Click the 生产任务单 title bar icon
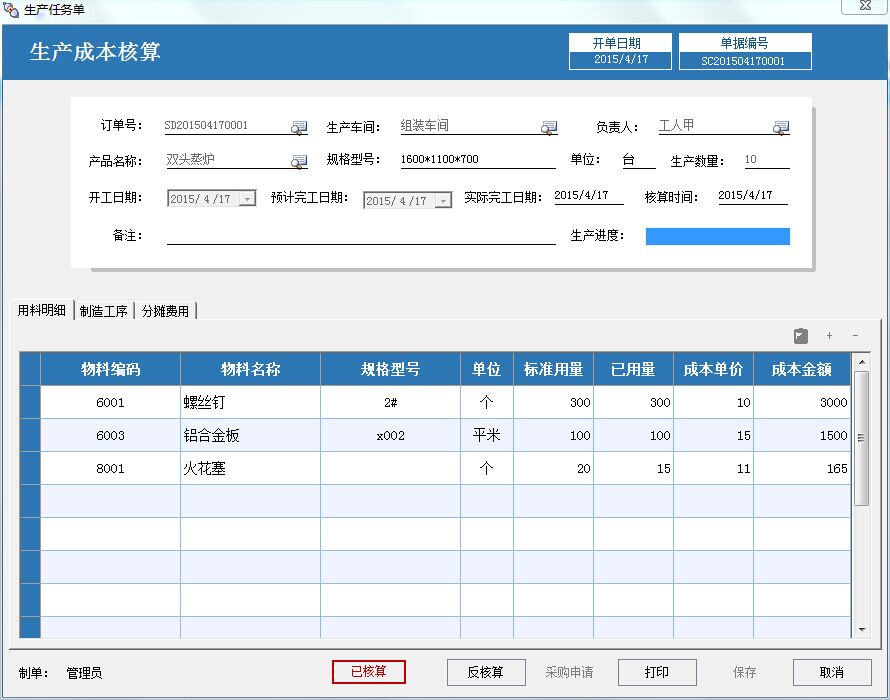 pyautogui.click(x=12, y=9)
